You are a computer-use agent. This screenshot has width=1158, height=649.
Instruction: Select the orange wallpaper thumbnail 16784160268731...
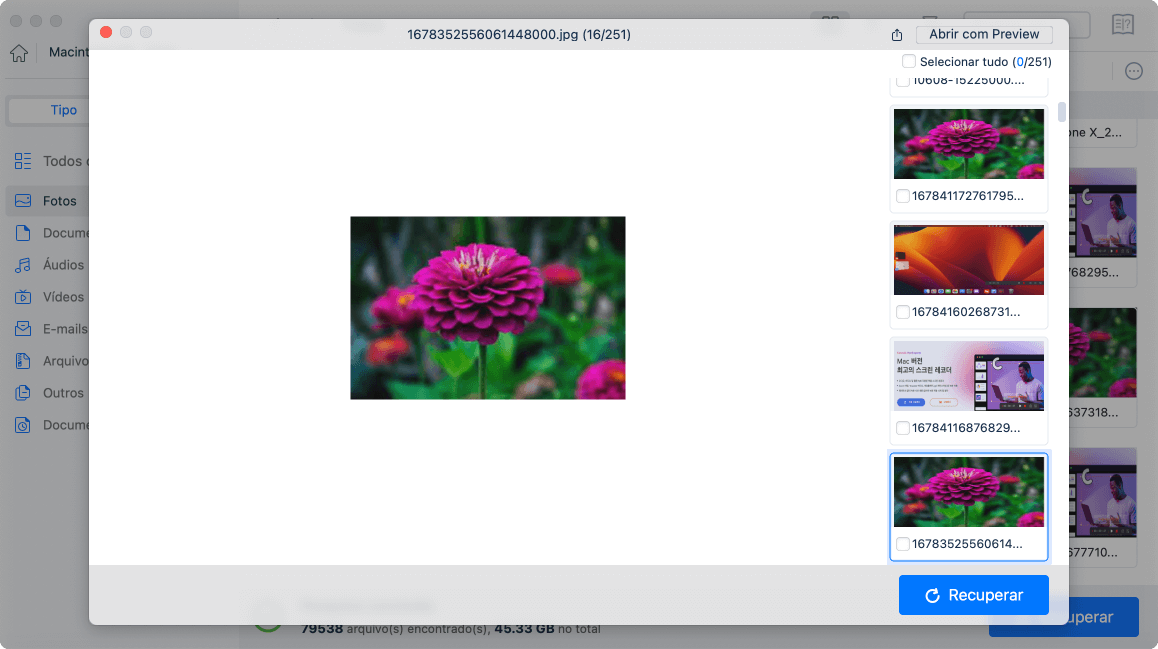969,260
